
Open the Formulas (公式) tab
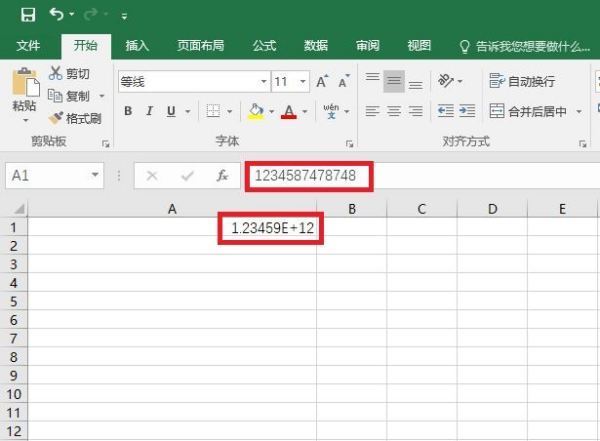click(x=264, y=46)
